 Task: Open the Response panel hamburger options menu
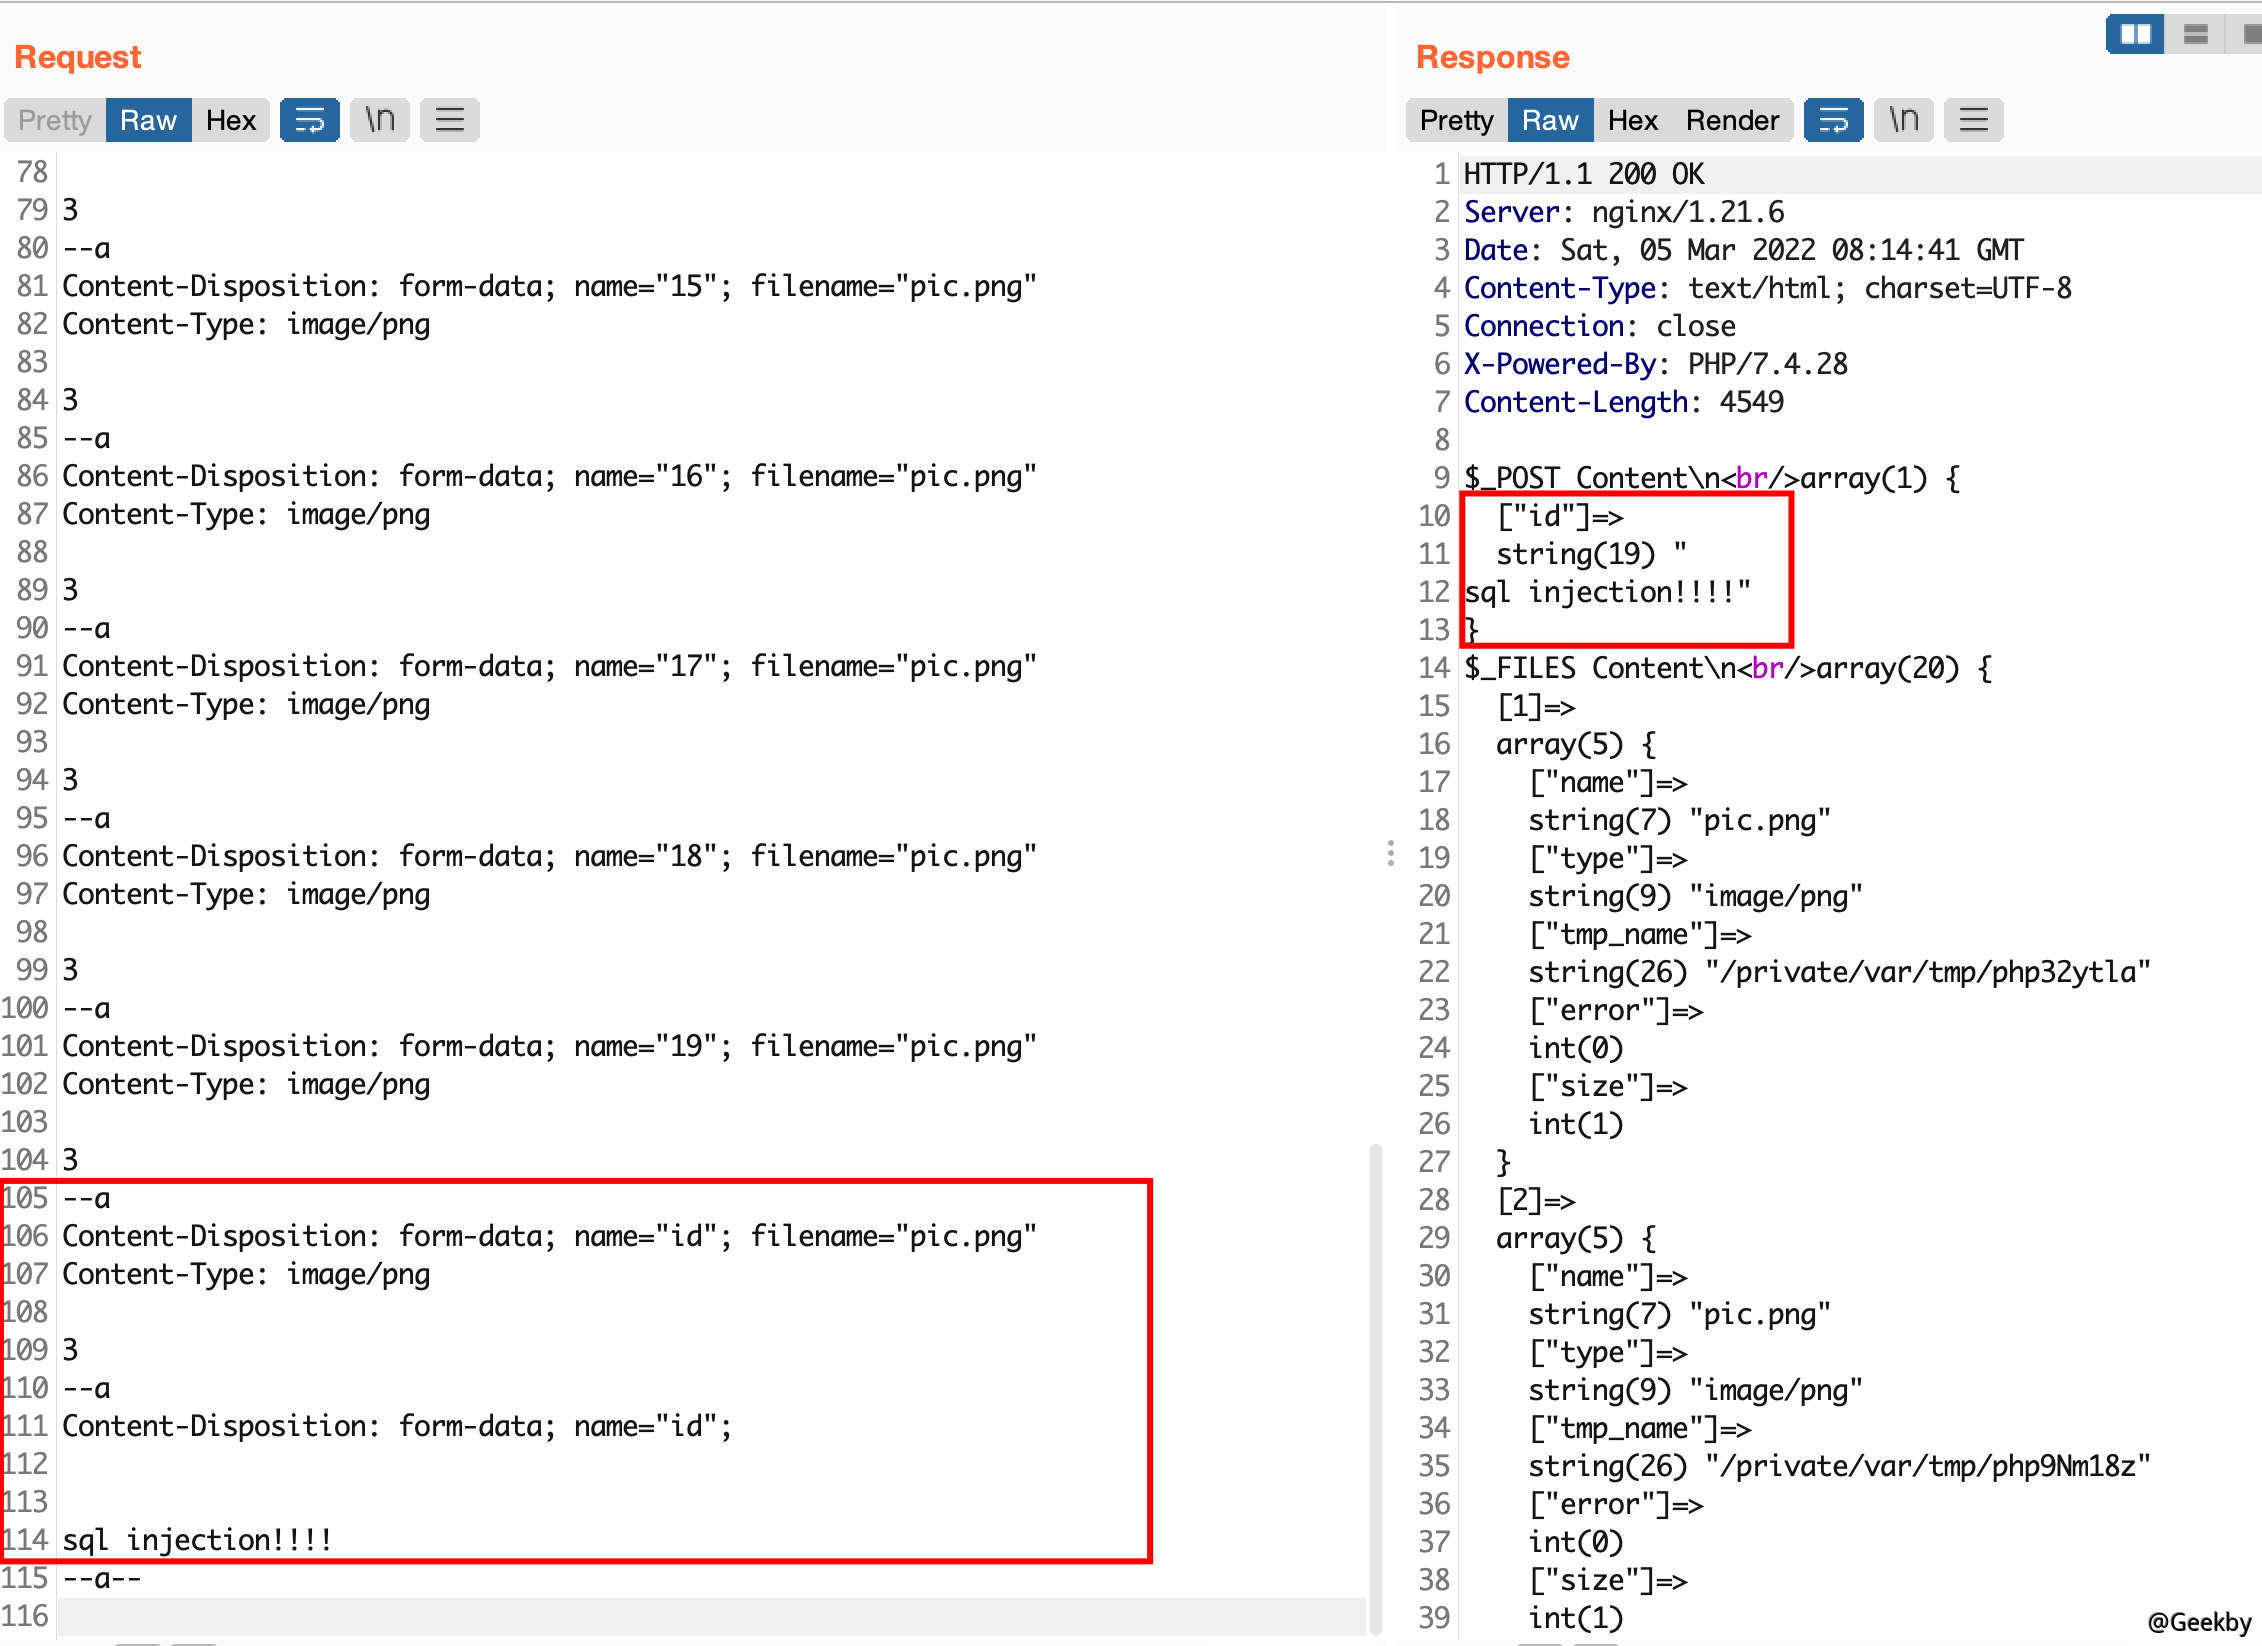(1973, 120)
